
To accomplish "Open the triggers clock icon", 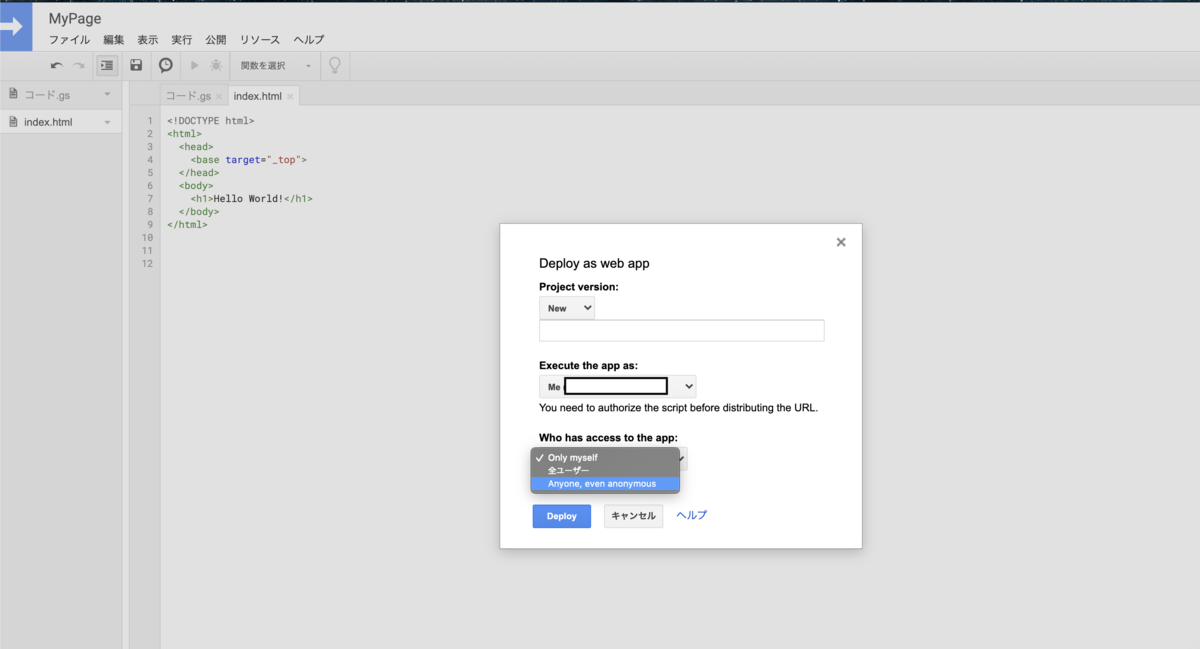I will (166, 65).
